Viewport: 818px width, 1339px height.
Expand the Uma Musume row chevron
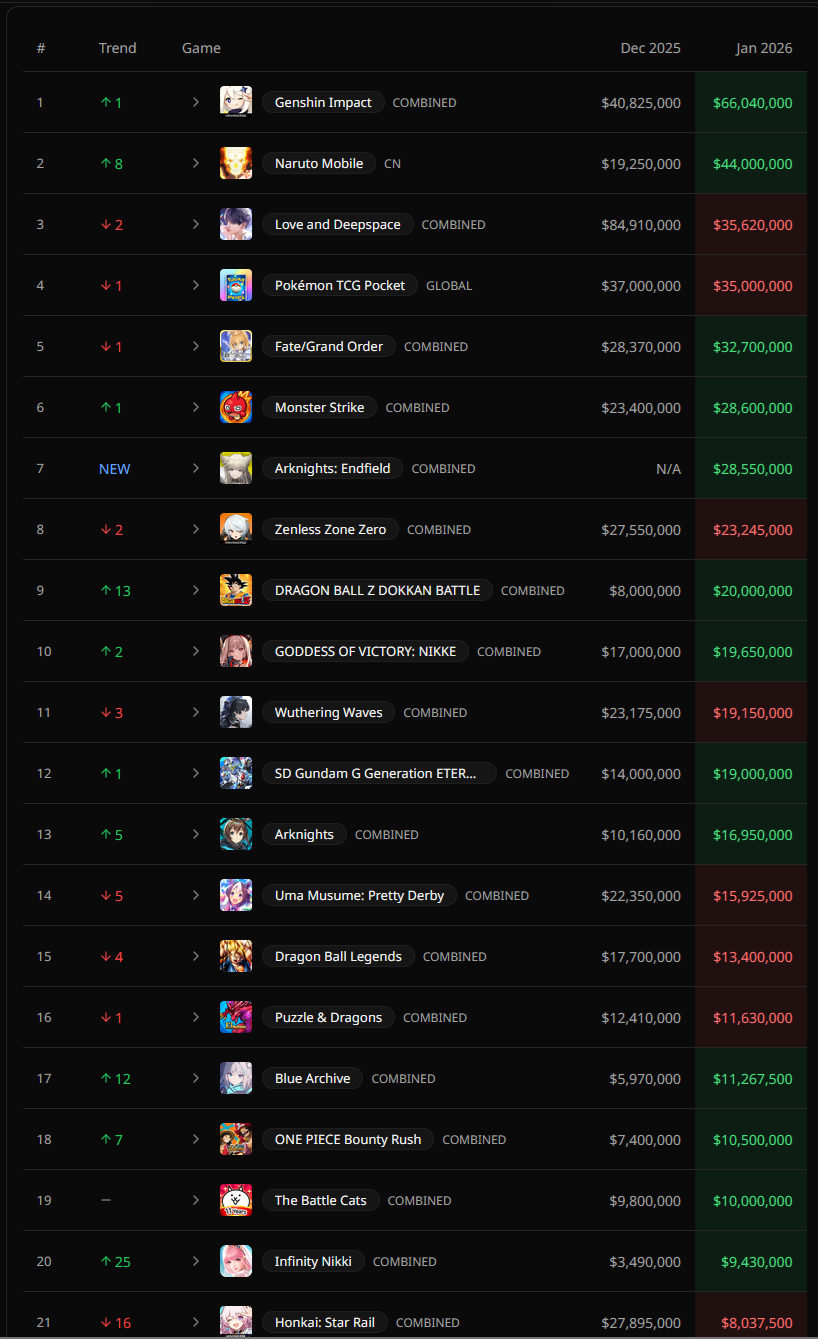coord(196,895)
